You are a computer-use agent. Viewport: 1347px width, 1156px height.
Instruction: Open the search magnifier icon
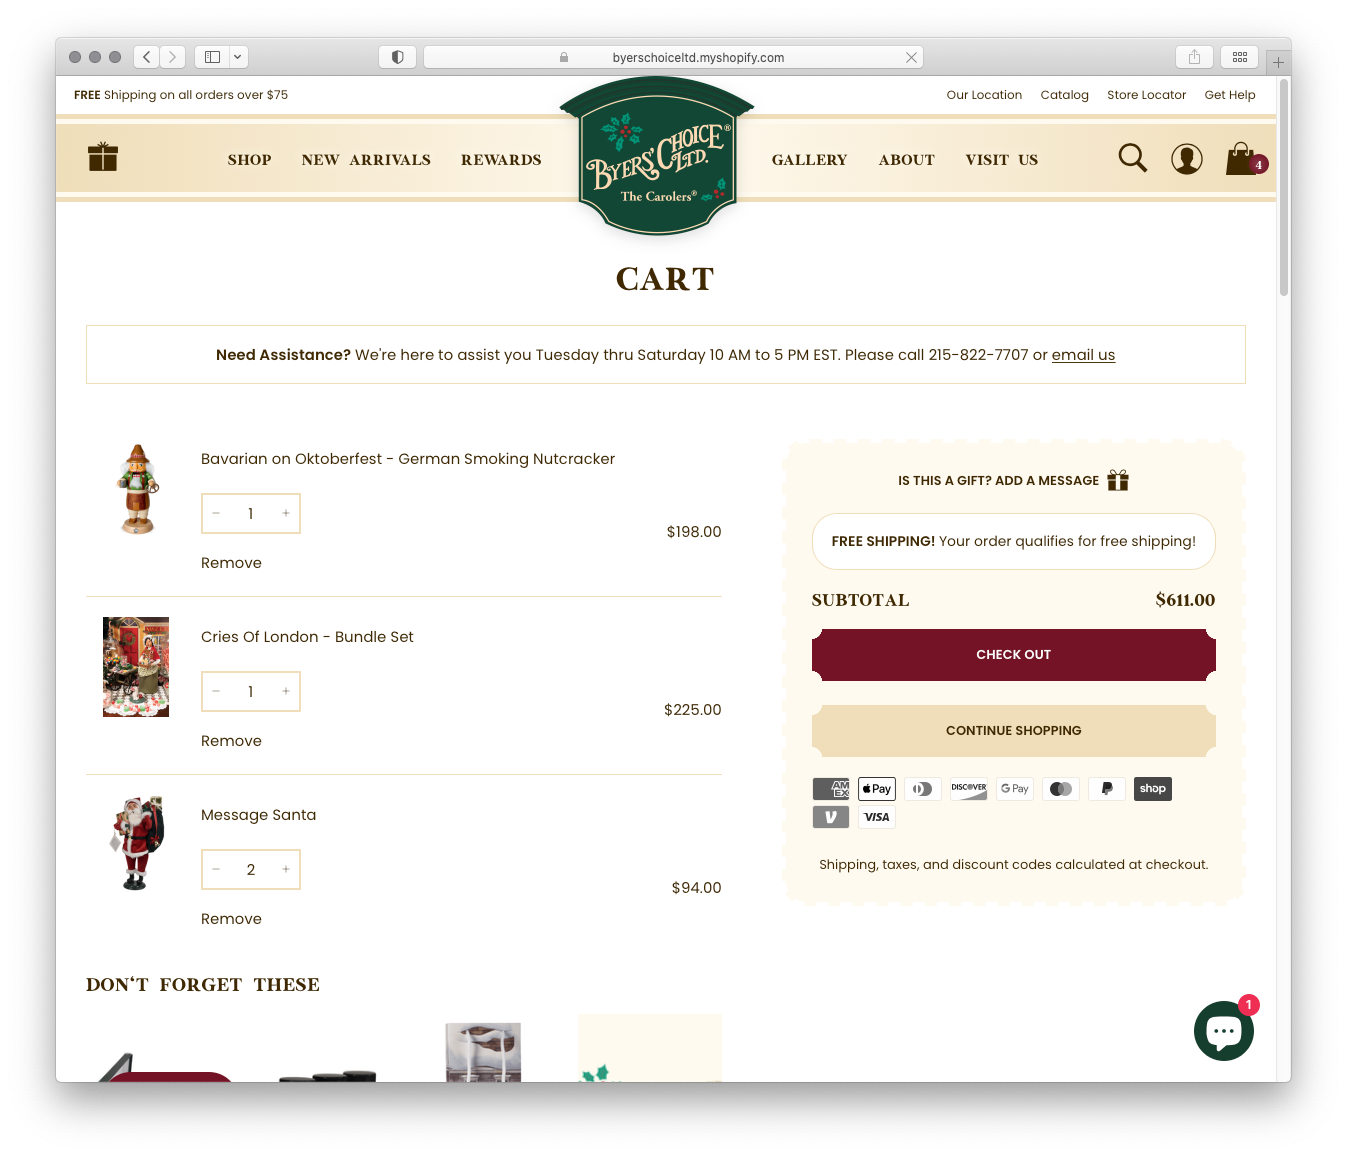[x=1132, y=158]
